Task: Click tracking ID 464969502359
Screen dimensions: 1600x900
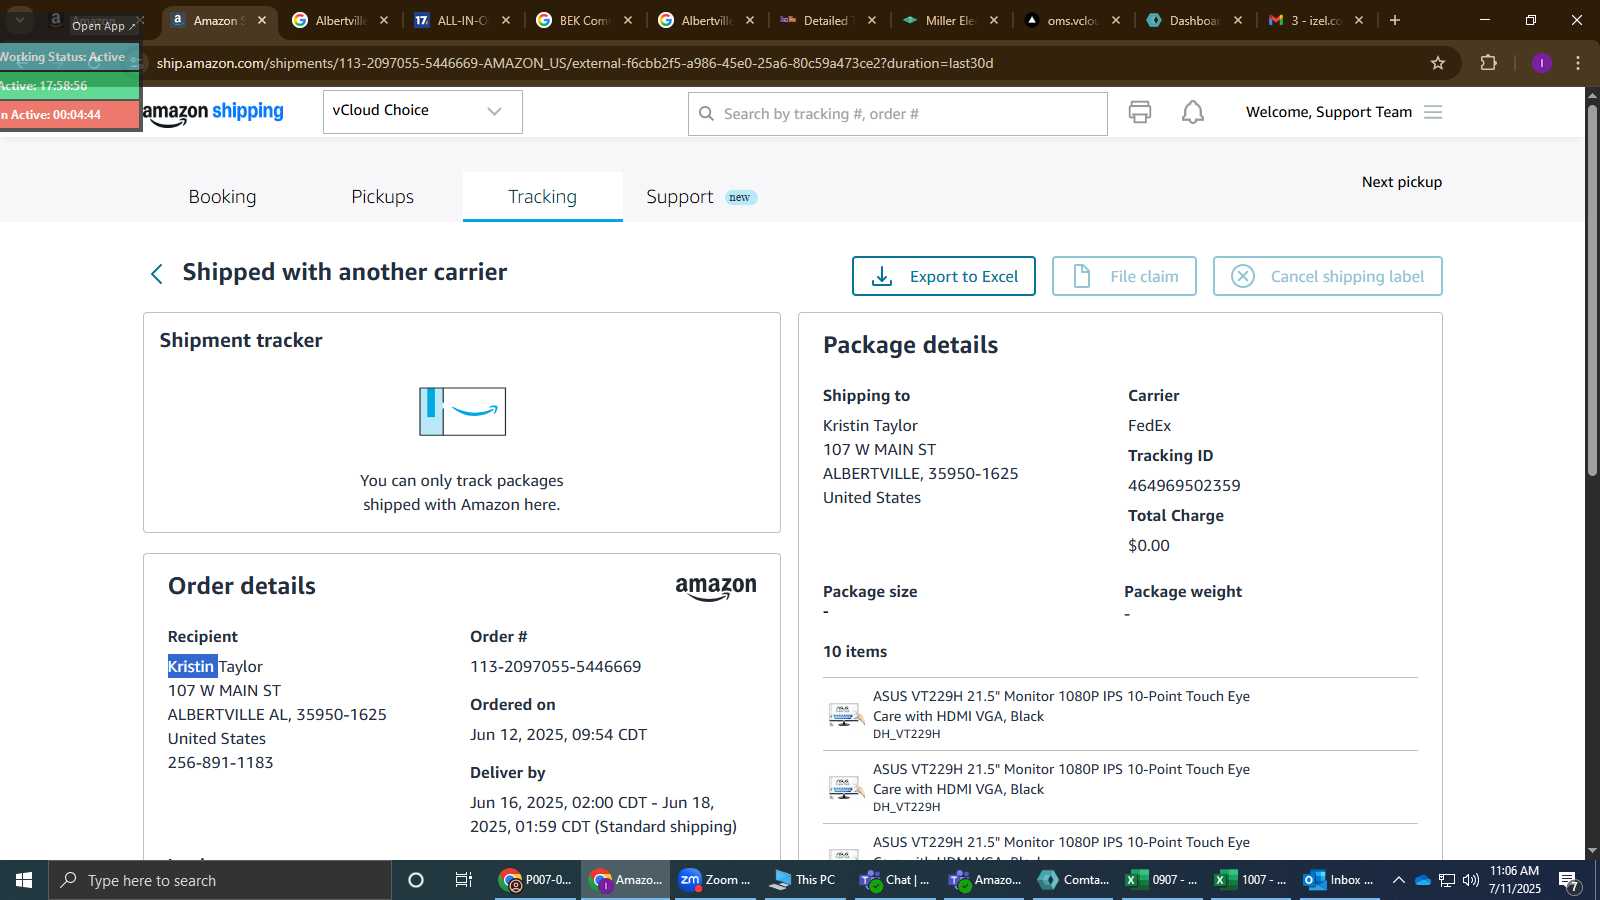Action: click(1184, 485)
